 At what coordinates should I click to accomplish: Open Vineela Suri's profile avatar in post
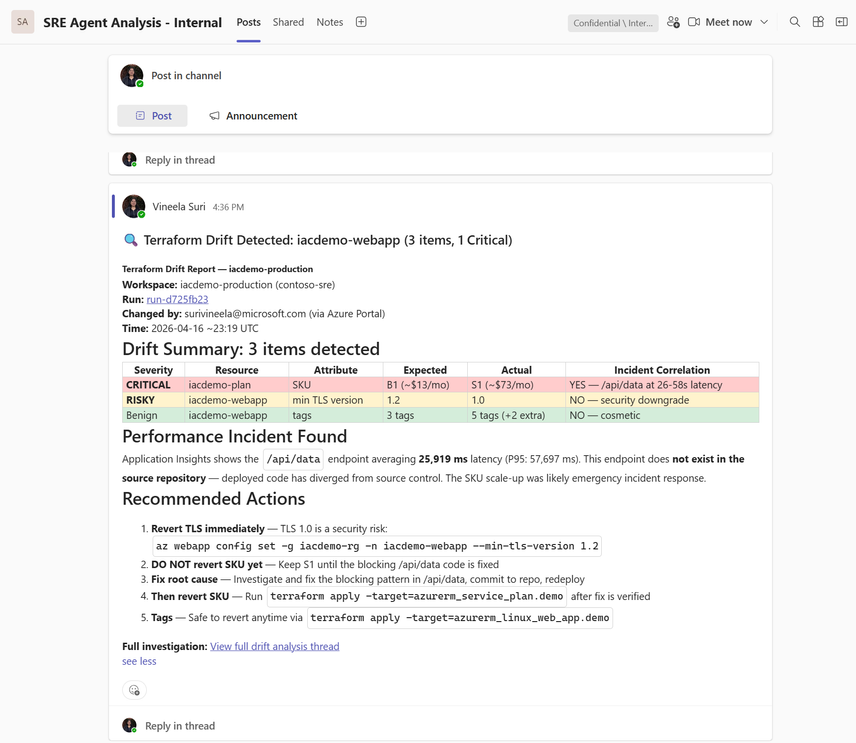click(133, 206)
